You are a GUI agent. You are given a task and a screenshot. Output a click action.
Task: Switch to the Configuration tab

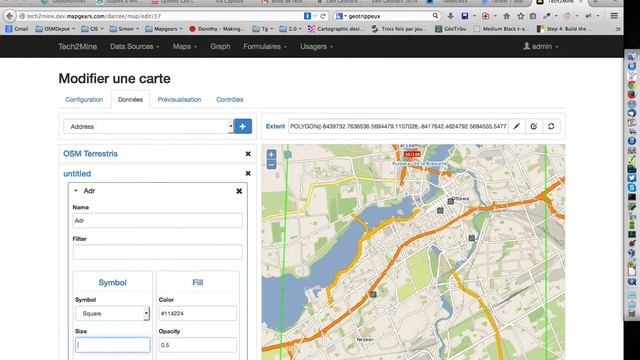[84, 100]
